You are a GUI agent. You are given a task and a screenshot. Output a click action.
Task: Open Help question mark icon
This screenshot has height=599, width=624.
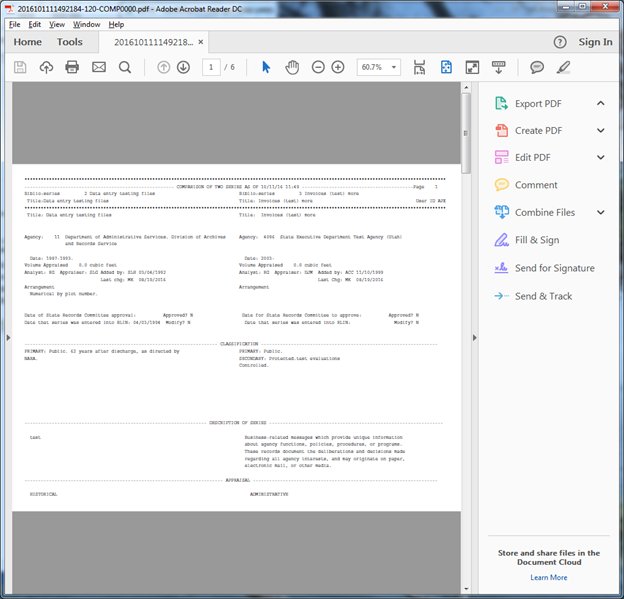coord(560,42)
